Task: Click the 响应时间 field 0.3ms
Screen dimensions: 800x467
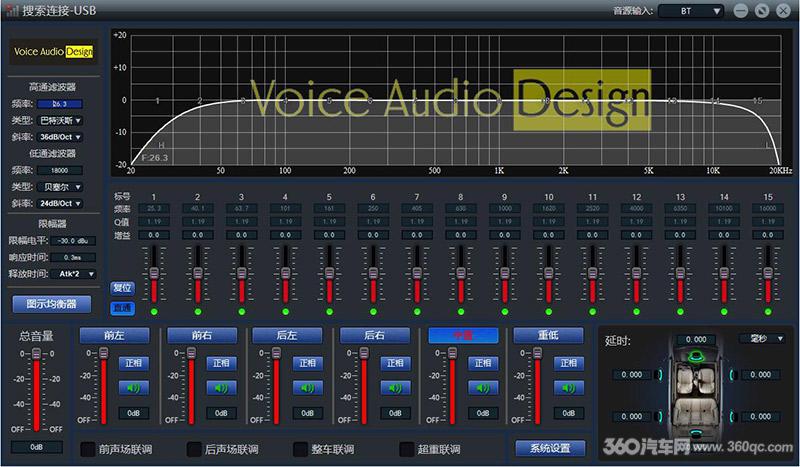Action: 73,257
